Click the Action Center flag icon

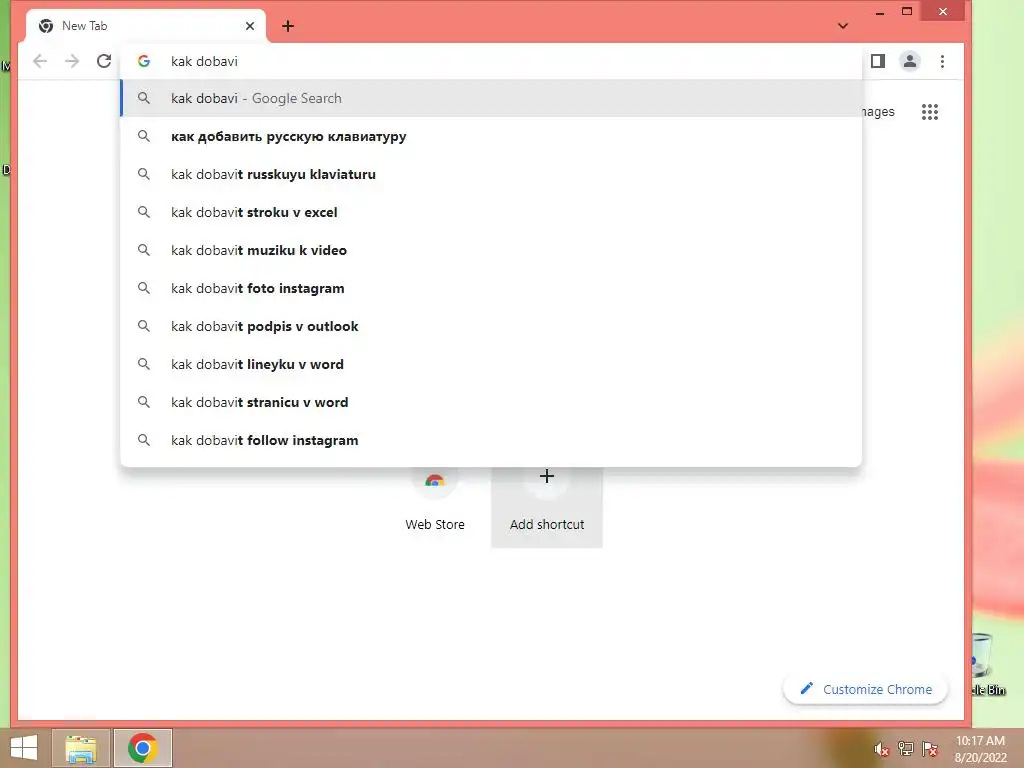[929, 748]
